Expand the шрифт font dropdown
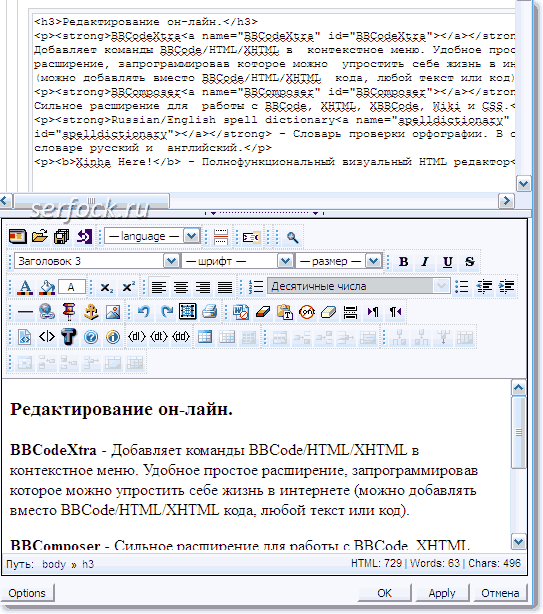Viewport: 543px width, 614px height. (238, 261)
